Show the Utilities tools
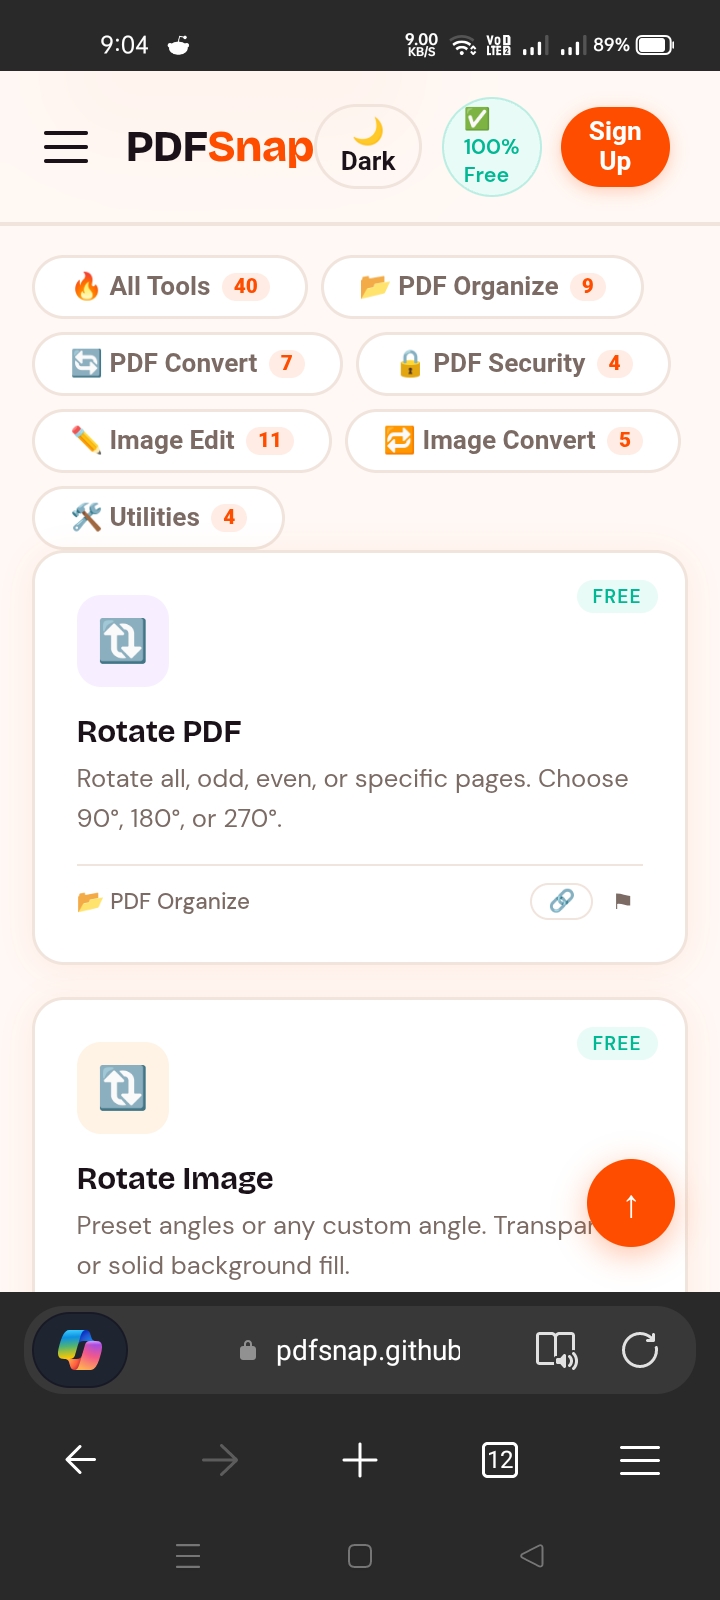The image size is (720, 1600). click(x=159, y=518)
